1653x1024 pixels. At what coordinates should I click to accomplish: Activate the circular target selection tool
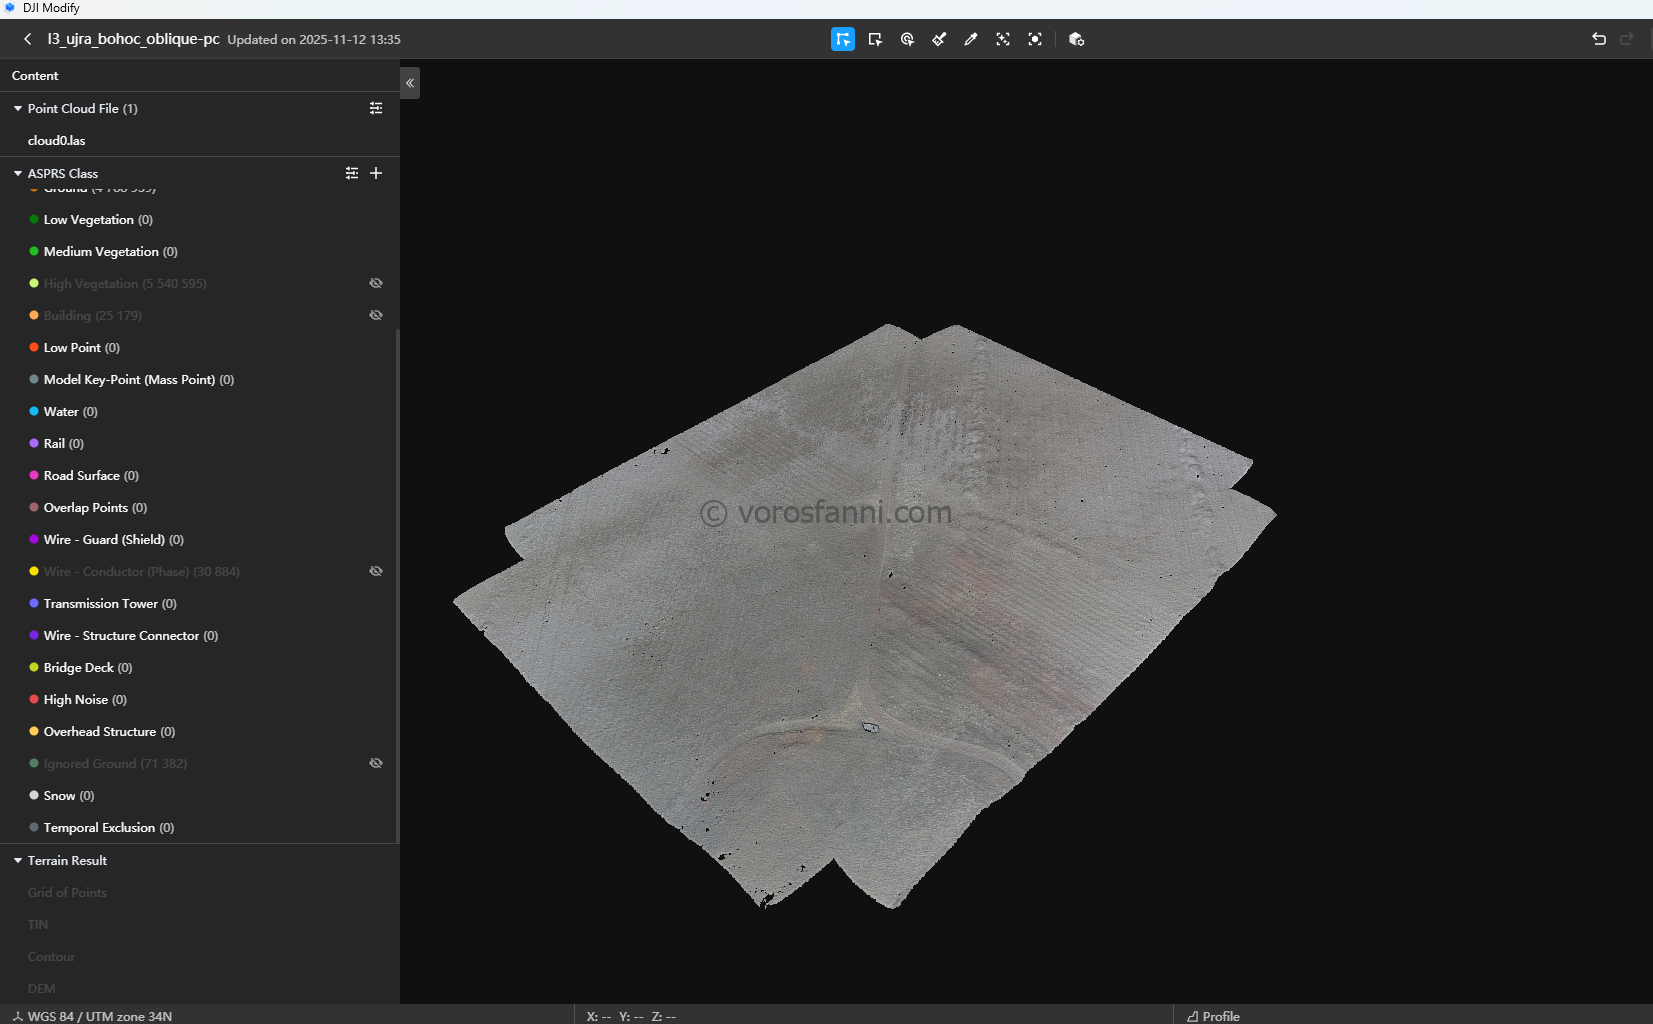pyautogui.click(x=907, y=39)
